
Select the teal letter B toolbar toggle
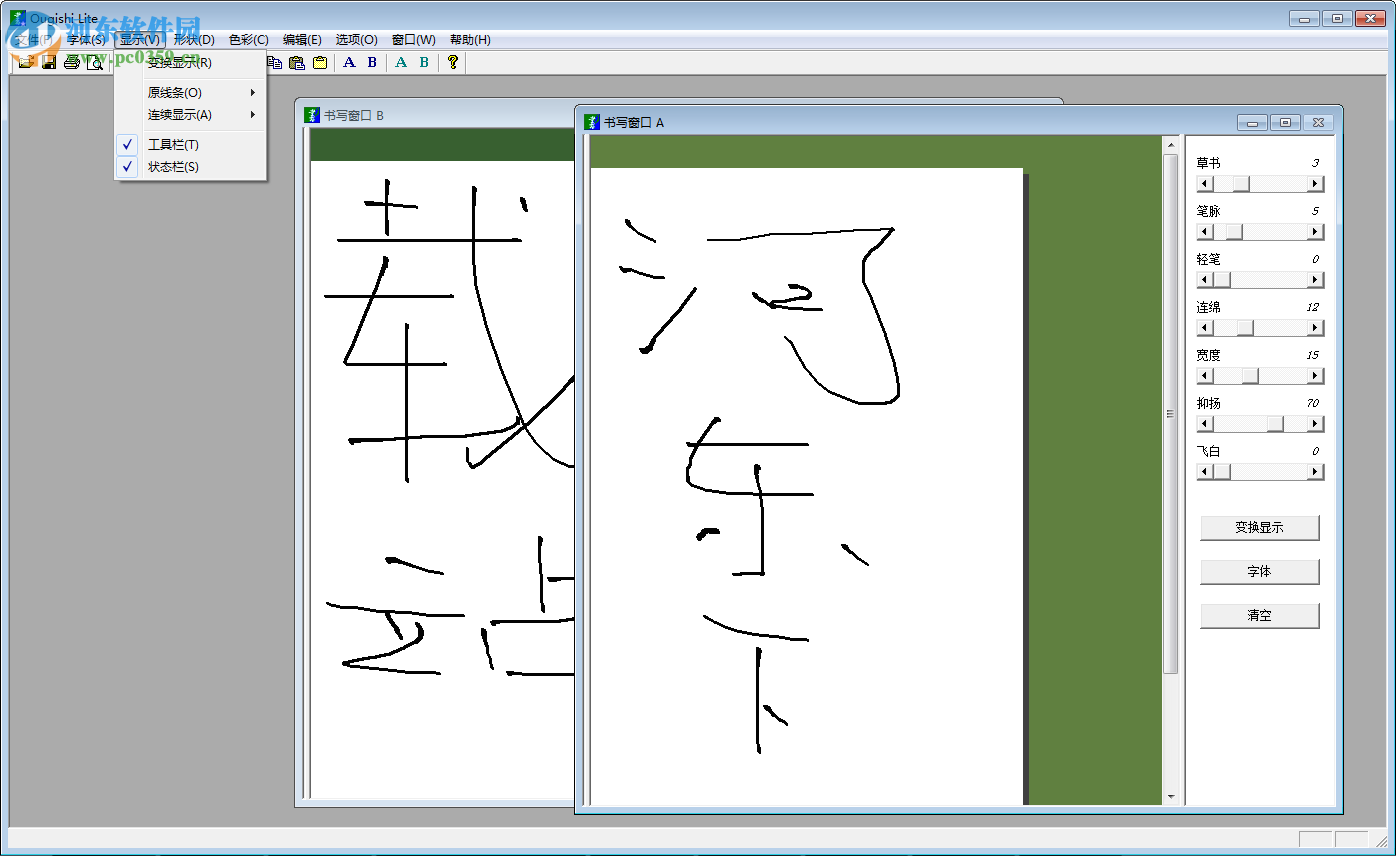pos(422,62)
